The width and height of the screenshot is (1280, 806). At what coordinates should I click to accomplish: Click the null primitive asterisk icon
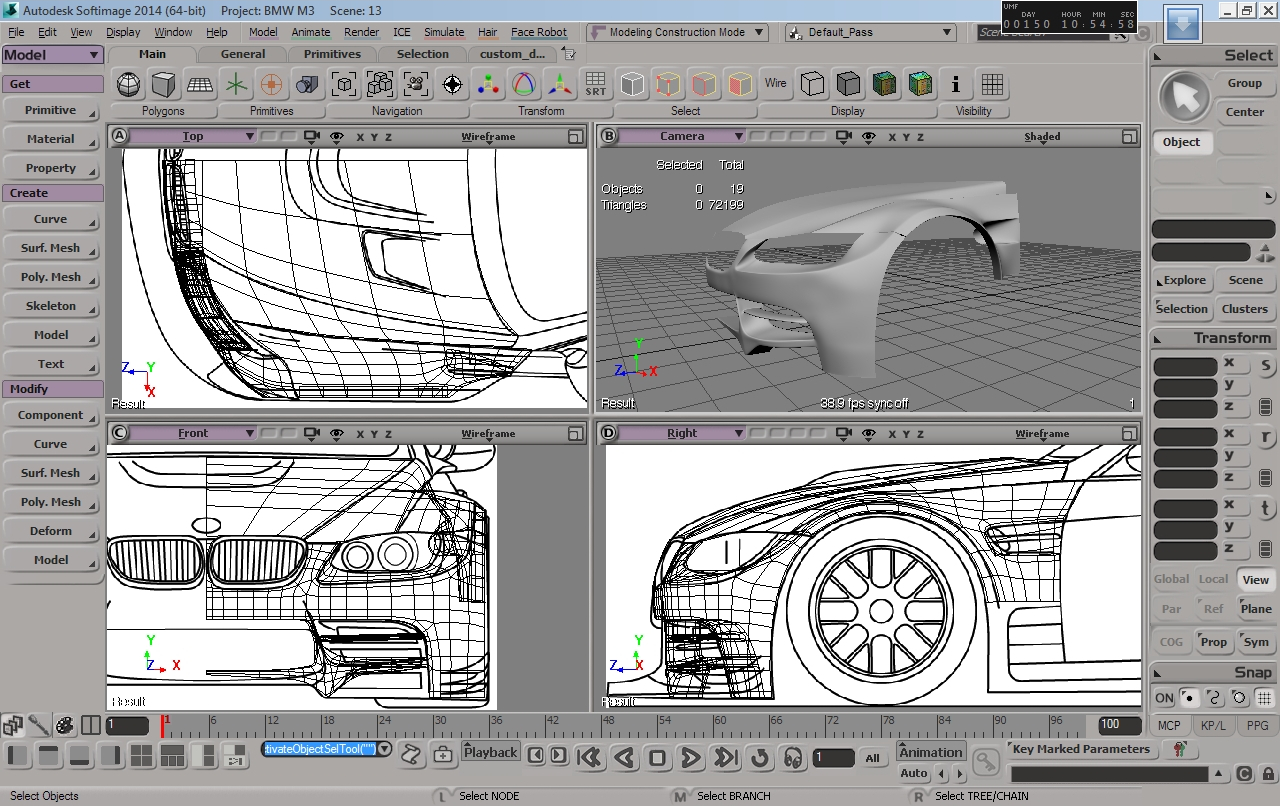click(236, 84)
